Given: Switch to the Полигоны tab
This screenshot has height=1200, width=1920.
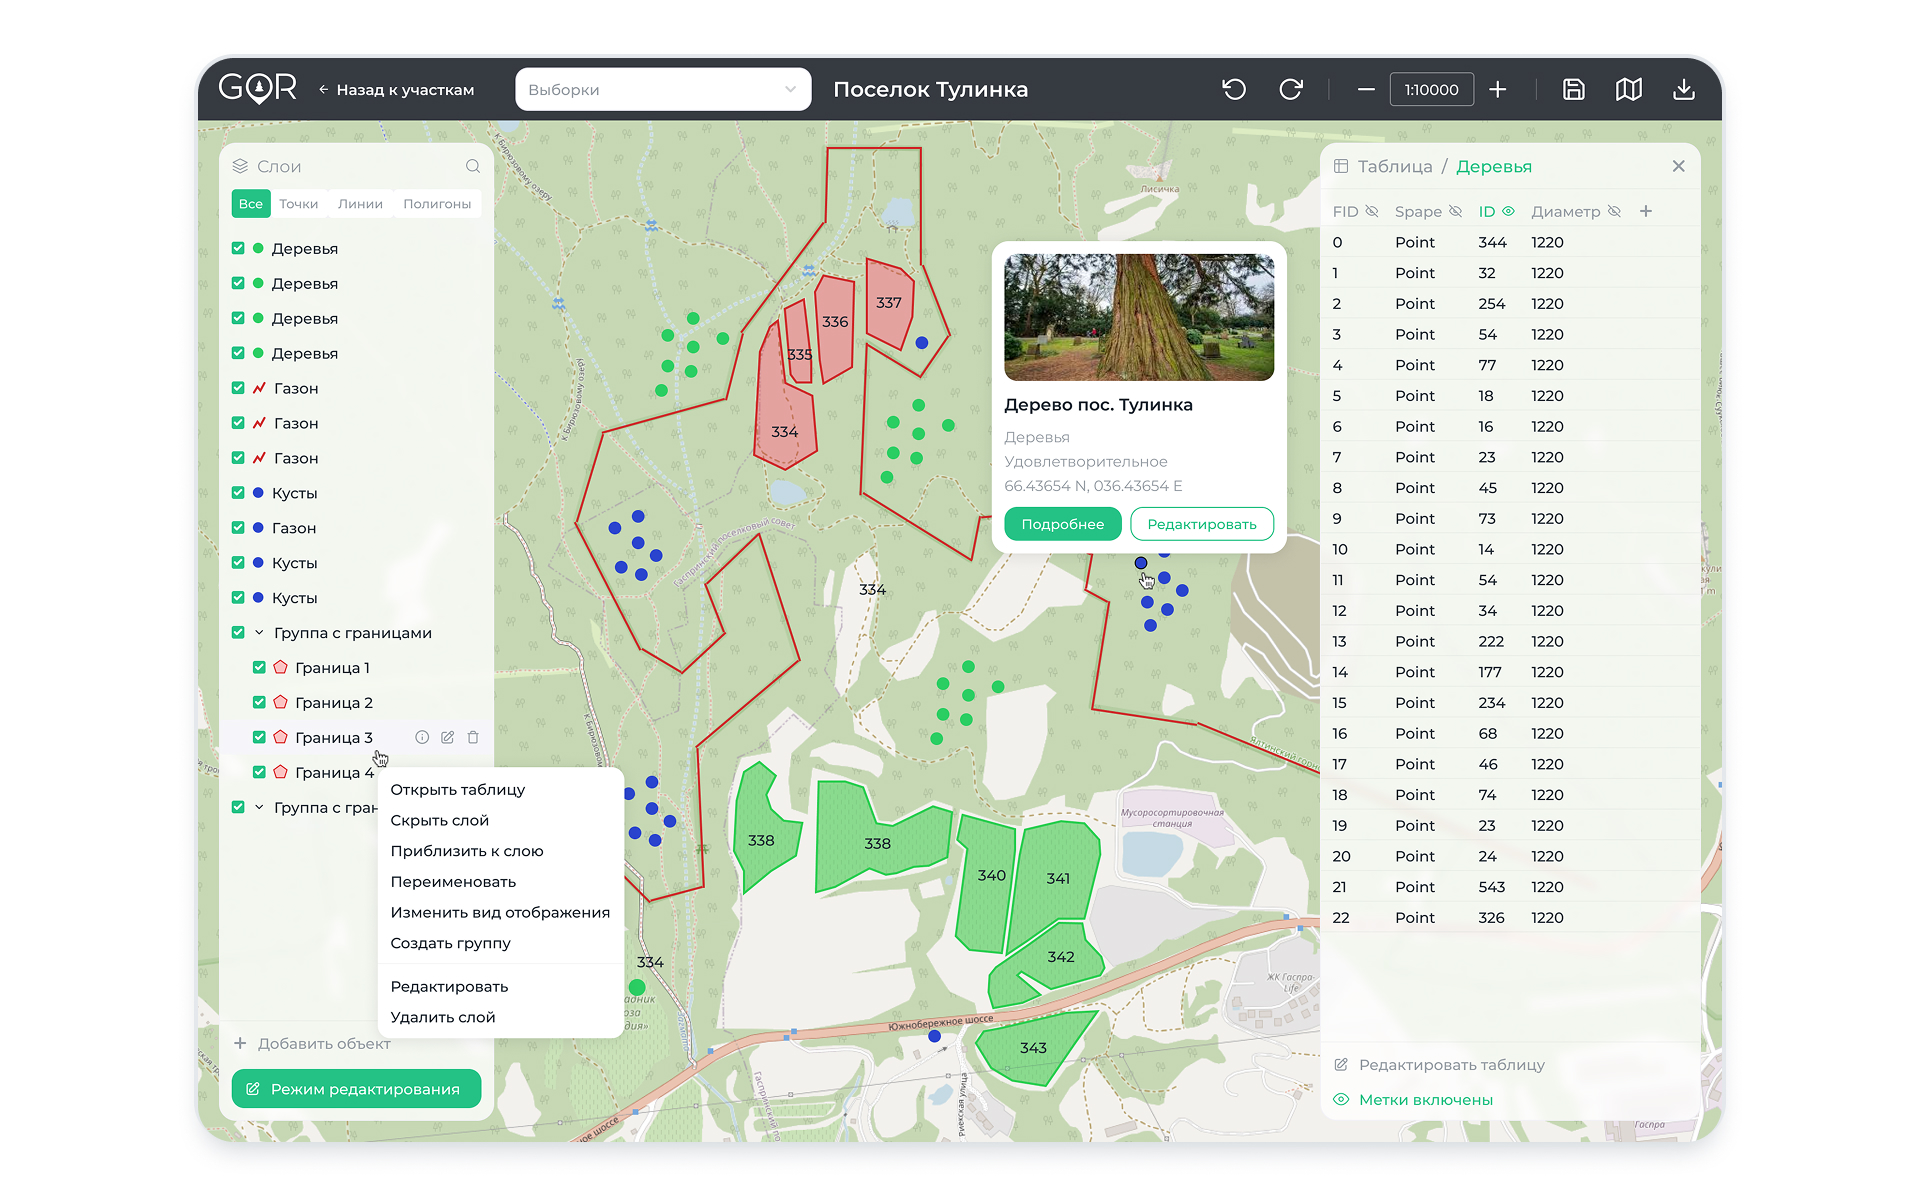Looking at the screenshot, I should pyautogui.click(x=437, y=203).
